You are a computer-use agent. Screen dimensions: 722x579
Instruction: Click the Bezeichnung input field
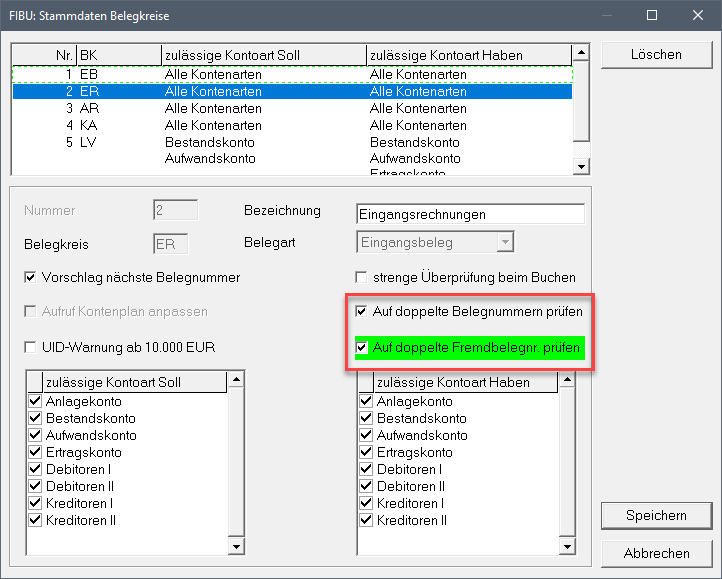pos(469,214)
